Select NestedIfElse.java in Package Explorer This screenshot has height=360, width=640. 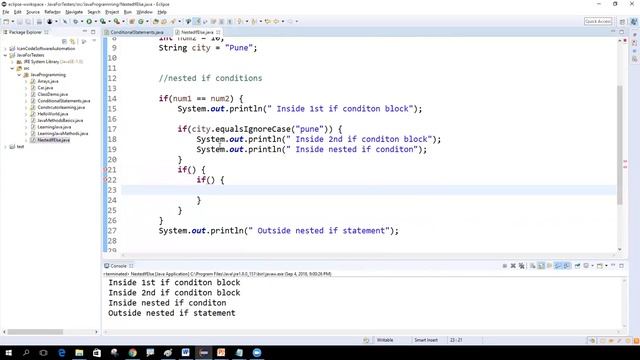(53, 140)
